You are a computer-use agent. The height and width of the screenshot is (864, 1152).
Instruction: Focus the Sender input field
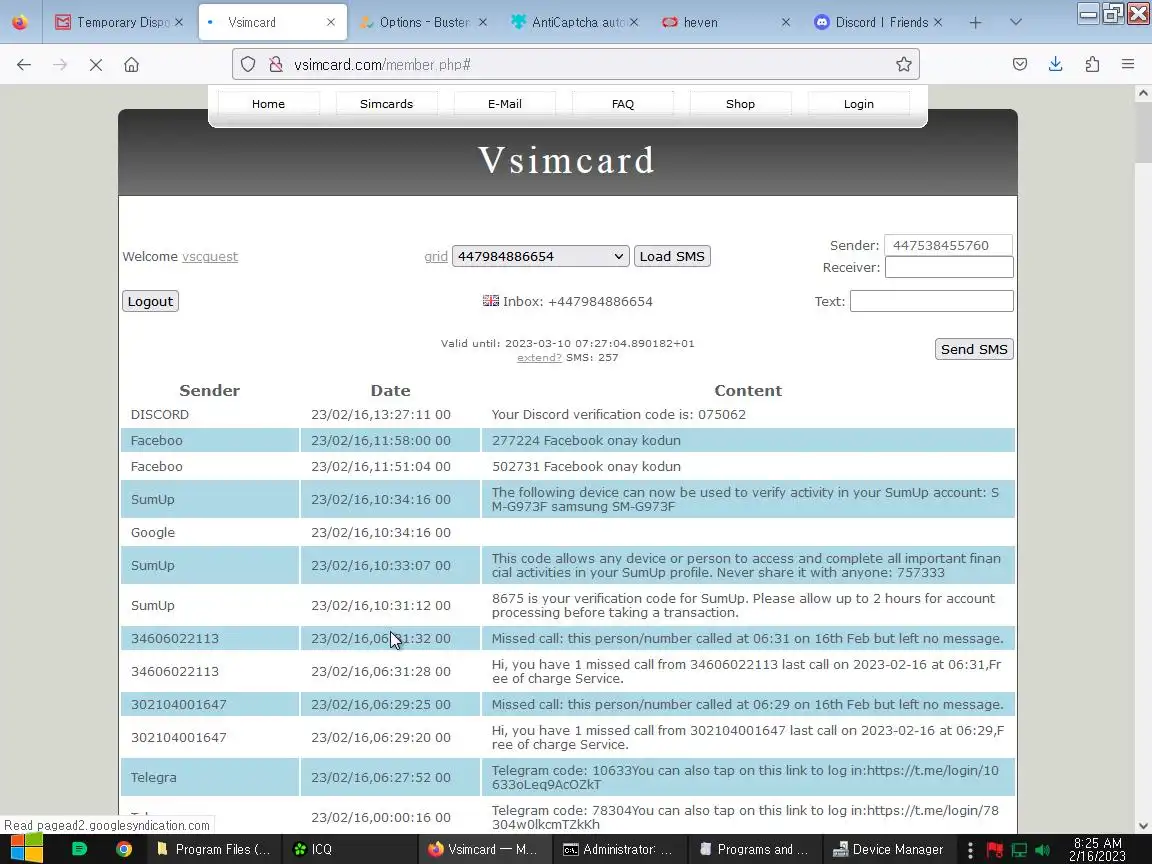948,245
